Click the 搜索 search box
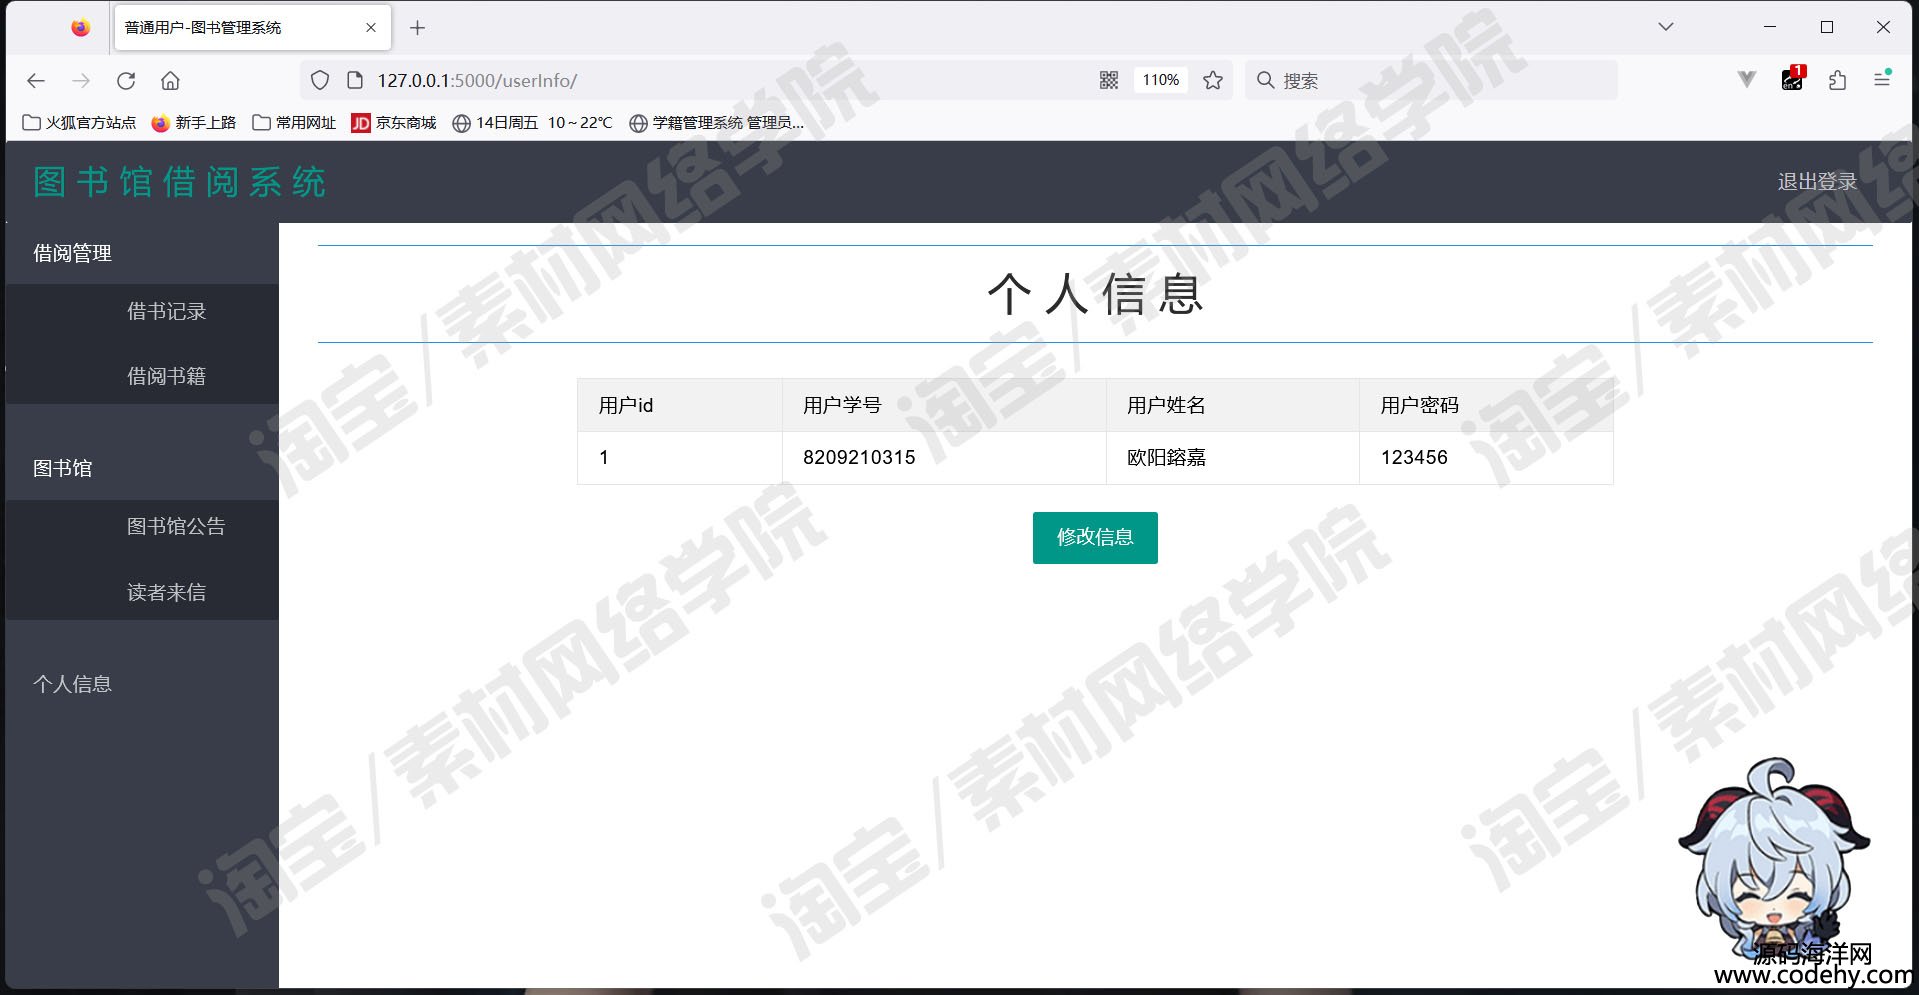 [1431, 81]
